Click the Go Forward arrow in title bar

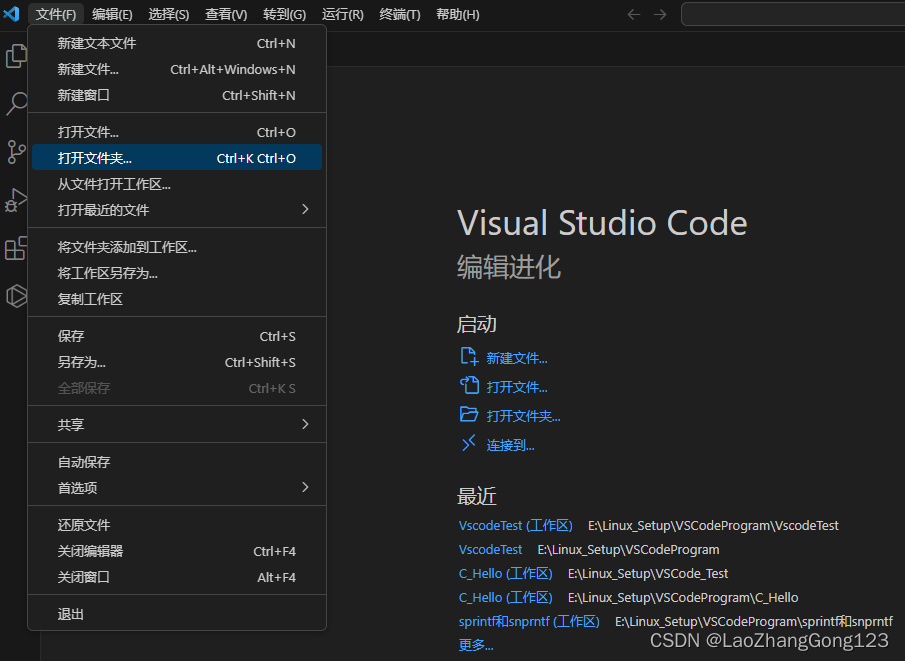tap(660, 14)
